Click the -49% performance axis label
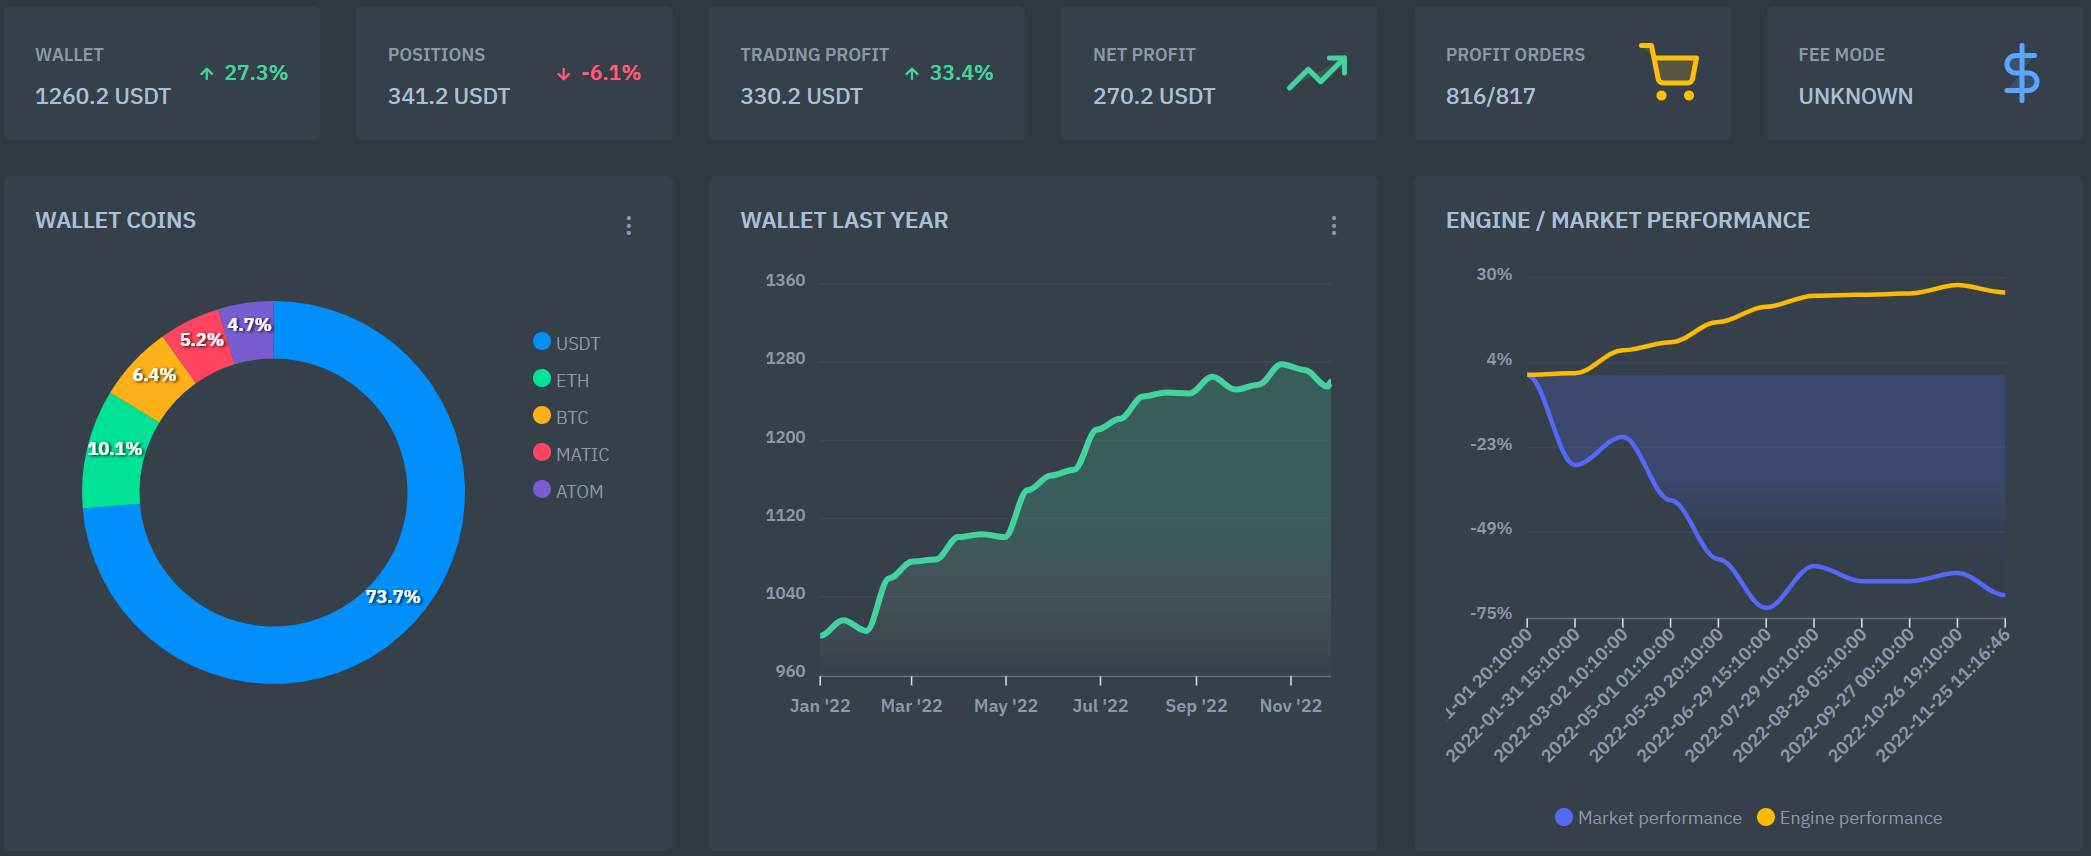This screenshot has height=856, width=2091. [x=1491, y=528]
